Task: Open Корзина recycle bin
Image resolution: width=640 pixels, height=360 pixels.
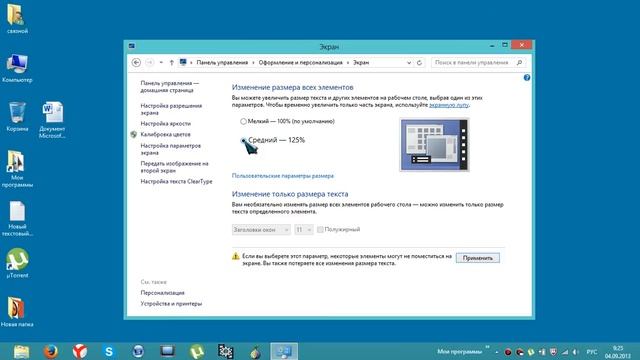Action: 17,117
